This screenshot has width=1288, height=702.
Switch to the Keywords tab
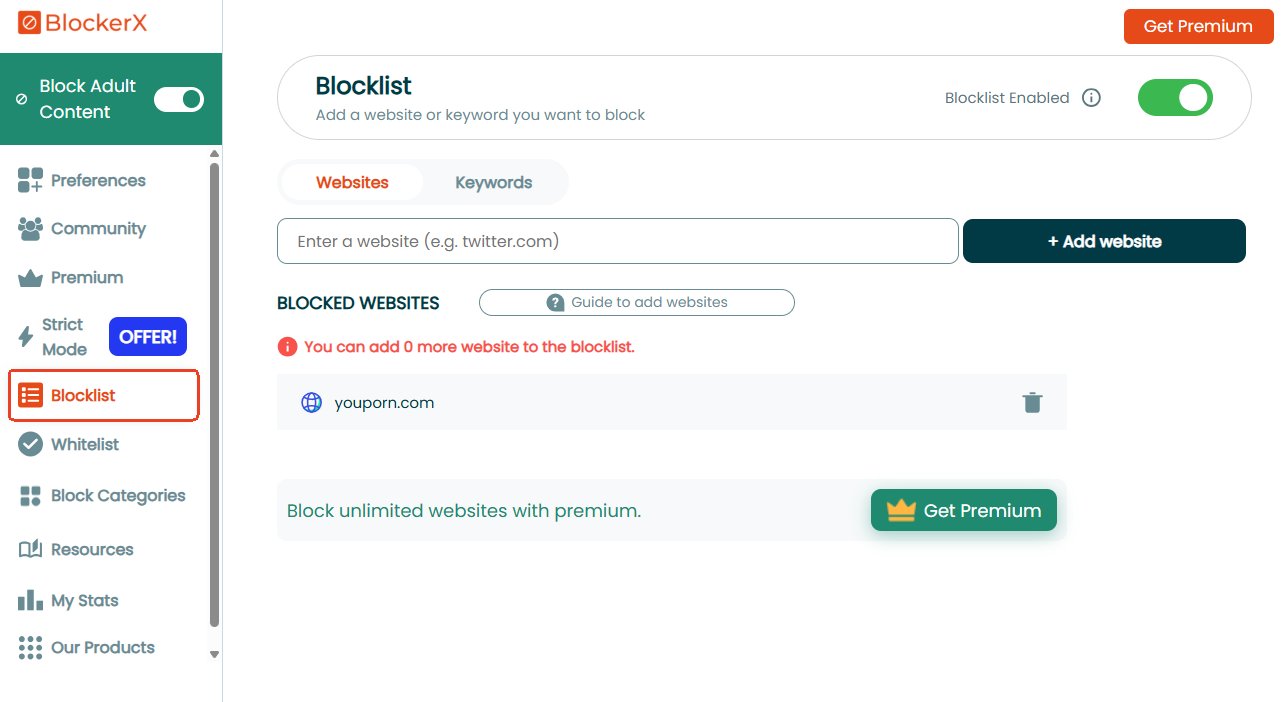tap(493, 182)
